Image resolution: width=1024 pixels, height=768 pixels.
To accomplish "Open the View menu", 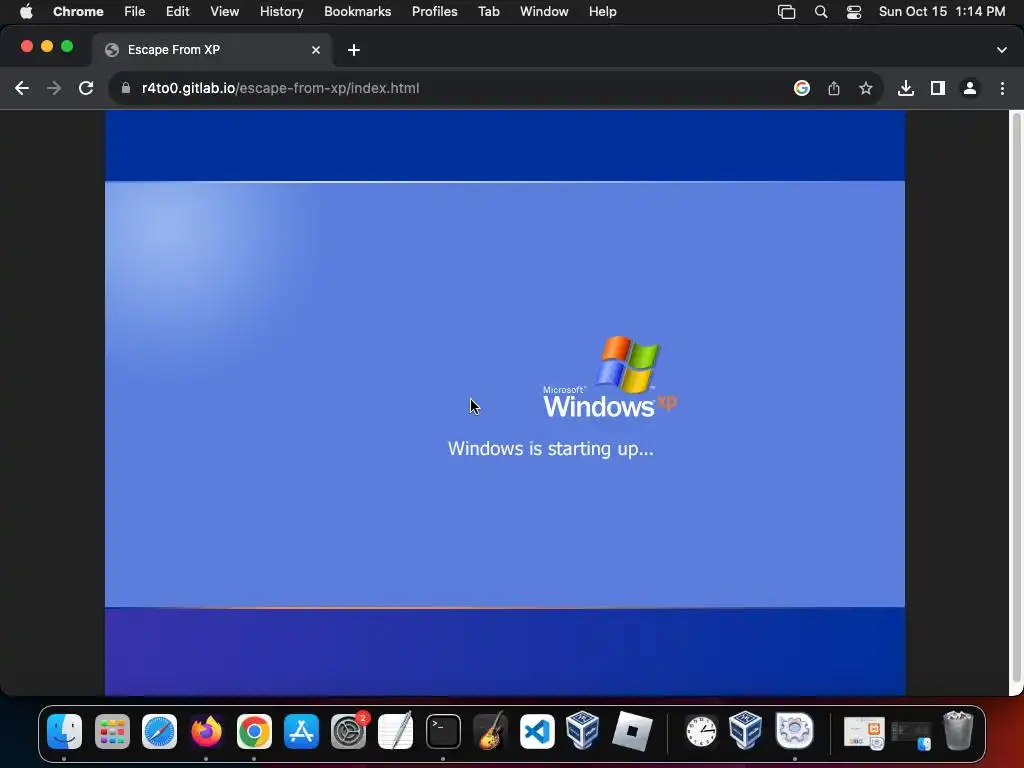I will (x=225, y=12).
